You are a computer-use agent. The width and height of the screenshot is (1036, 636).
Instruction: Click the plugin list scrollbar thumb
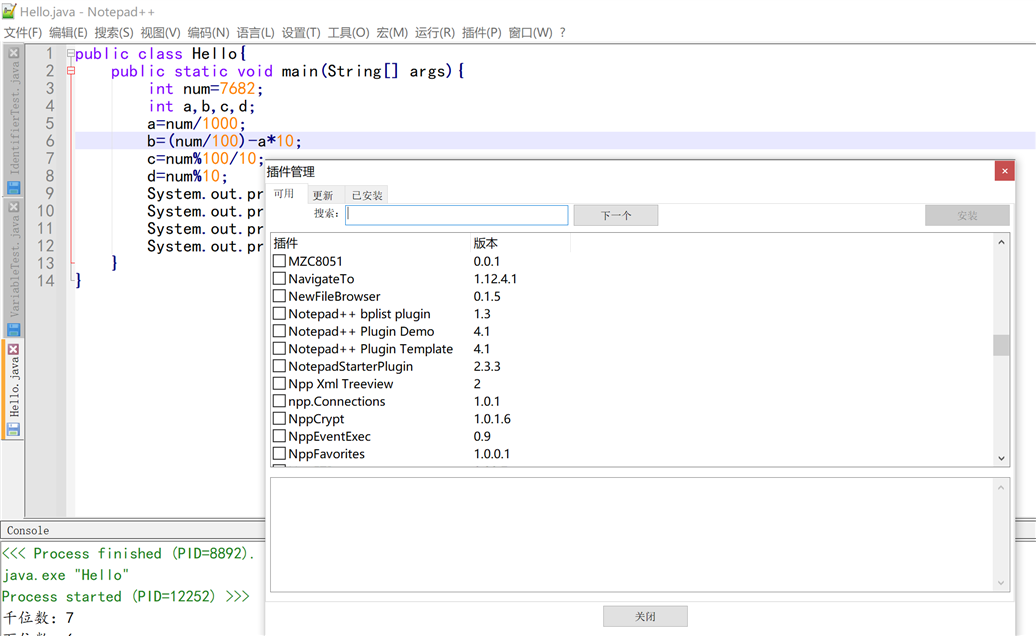click(1001, 345)
